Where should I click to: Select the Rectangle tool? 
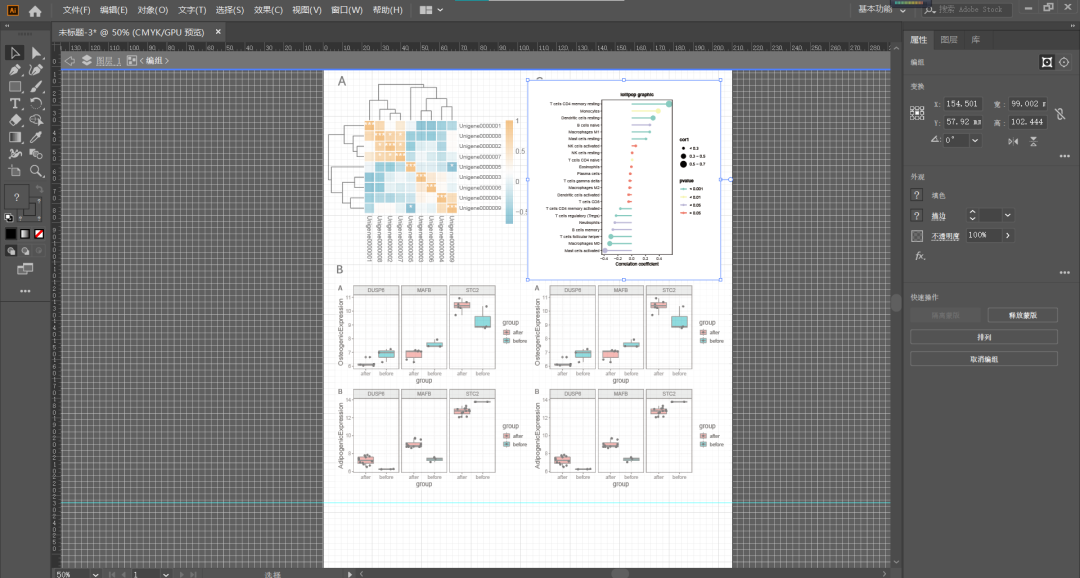14,87
